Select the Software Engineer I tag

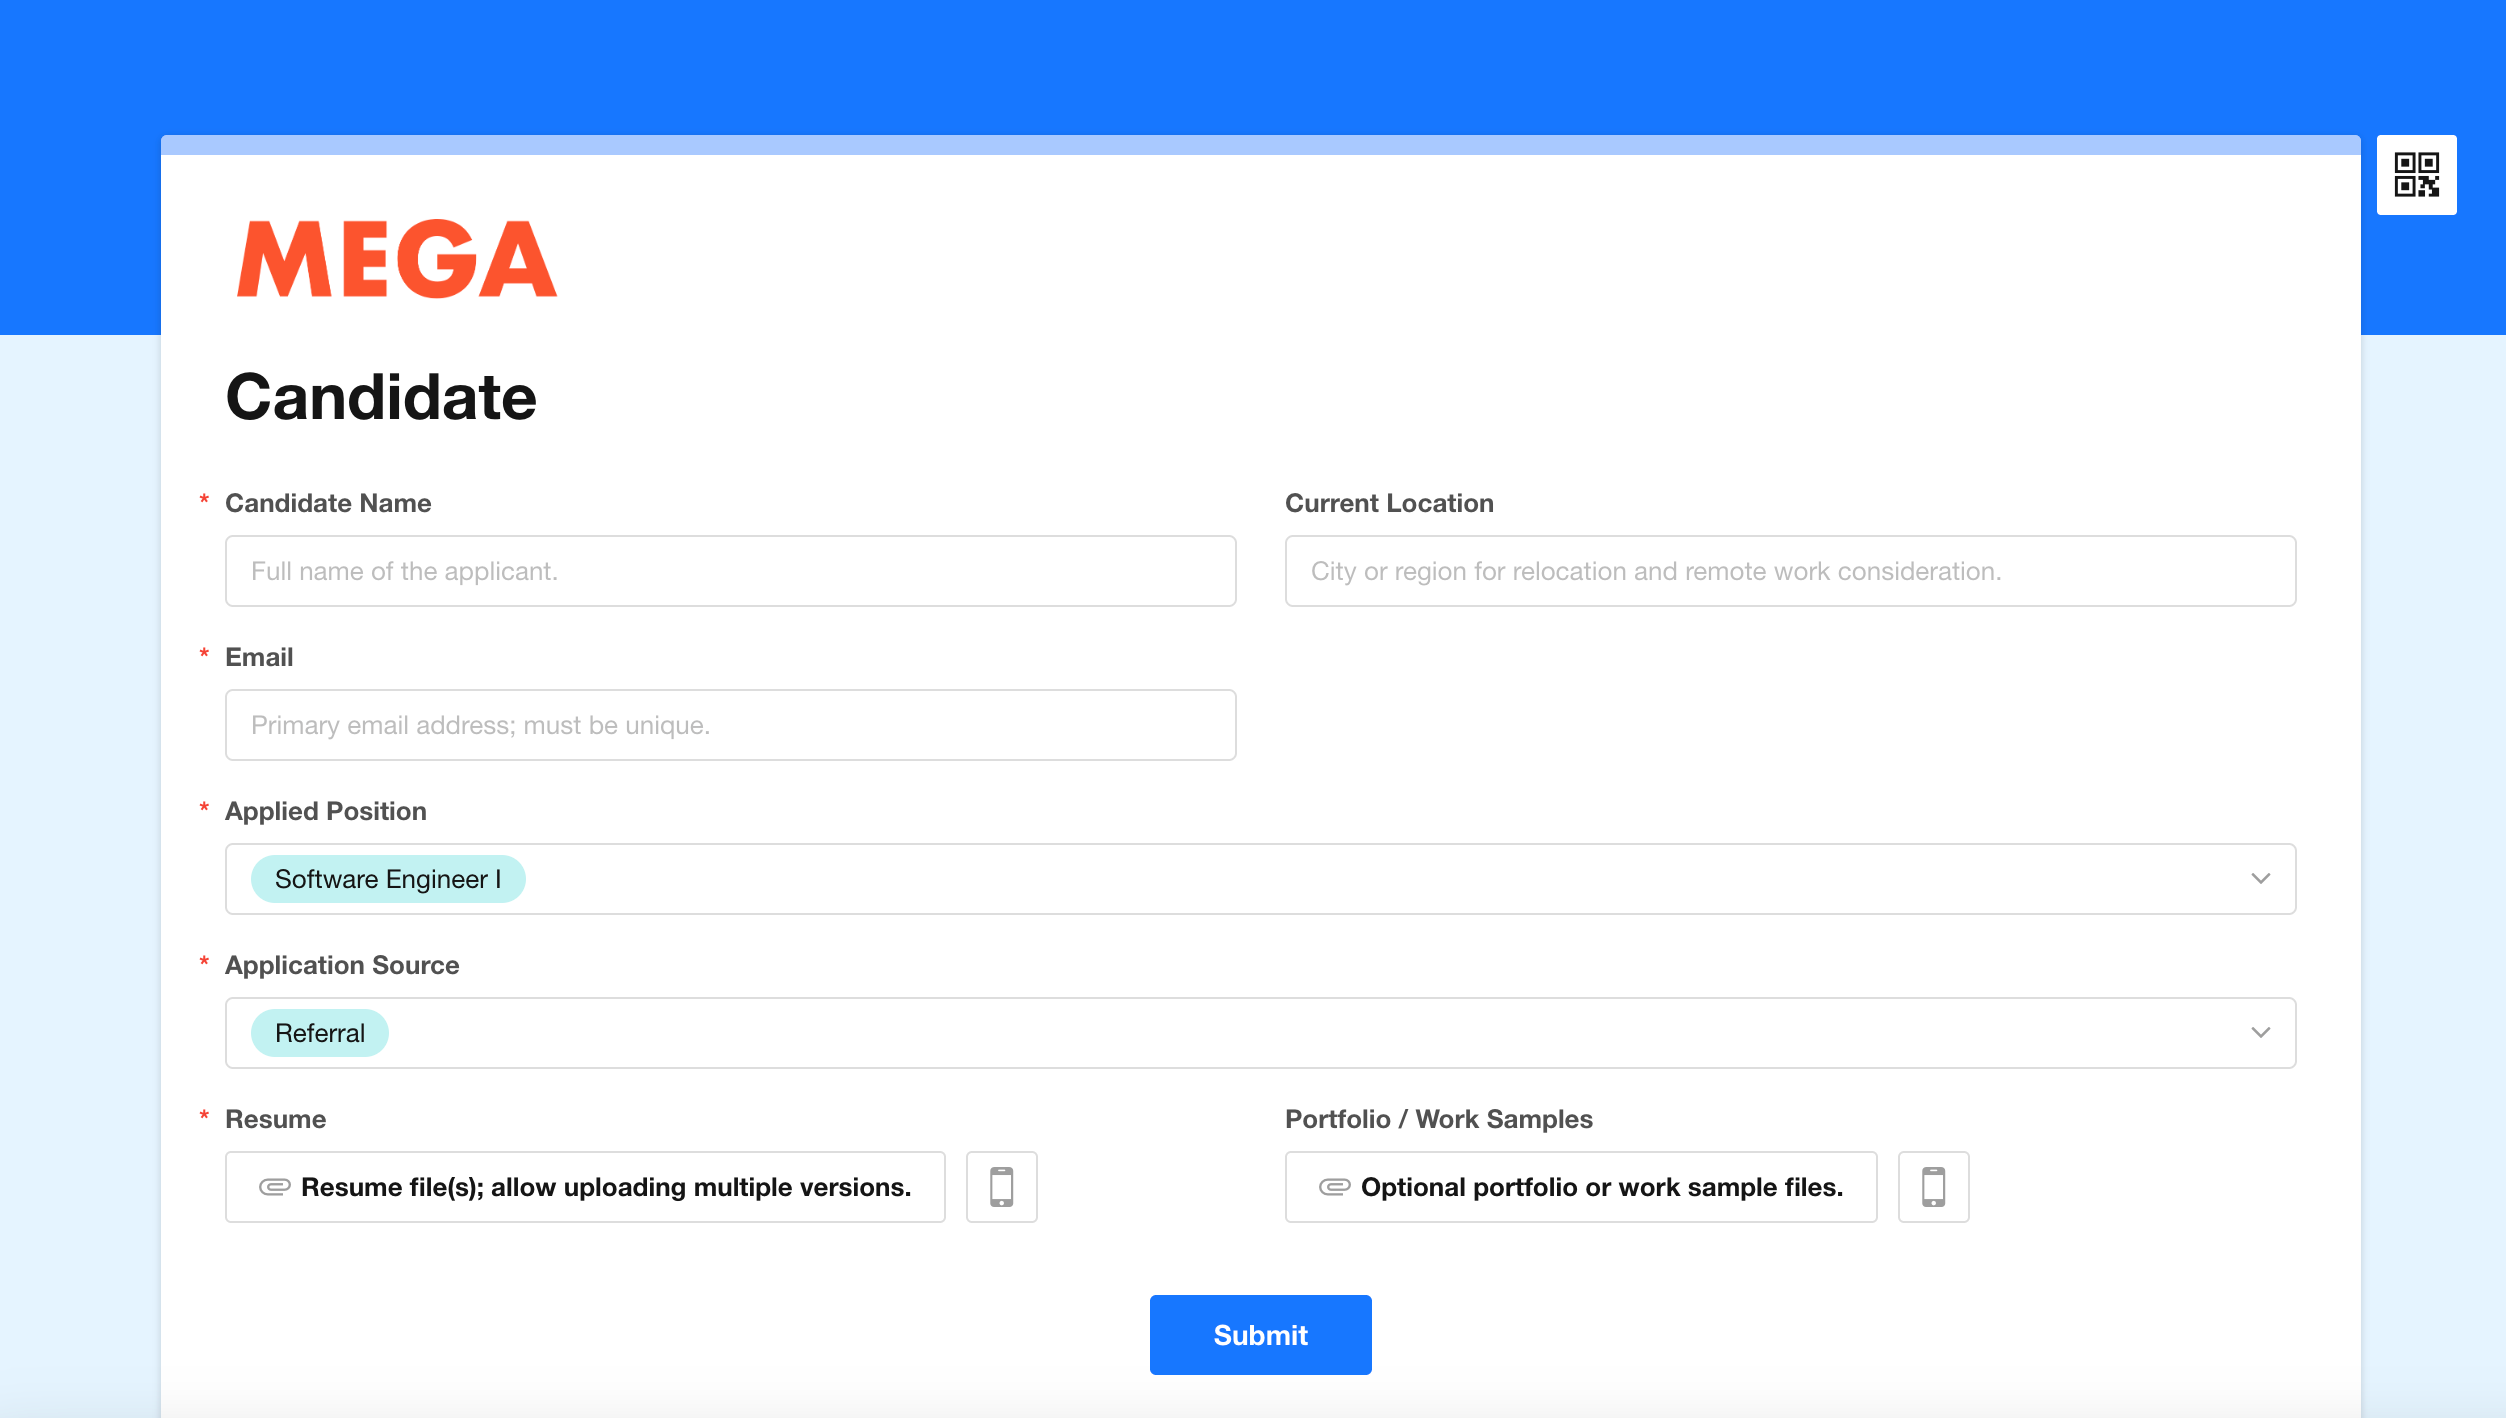(388, 879)
